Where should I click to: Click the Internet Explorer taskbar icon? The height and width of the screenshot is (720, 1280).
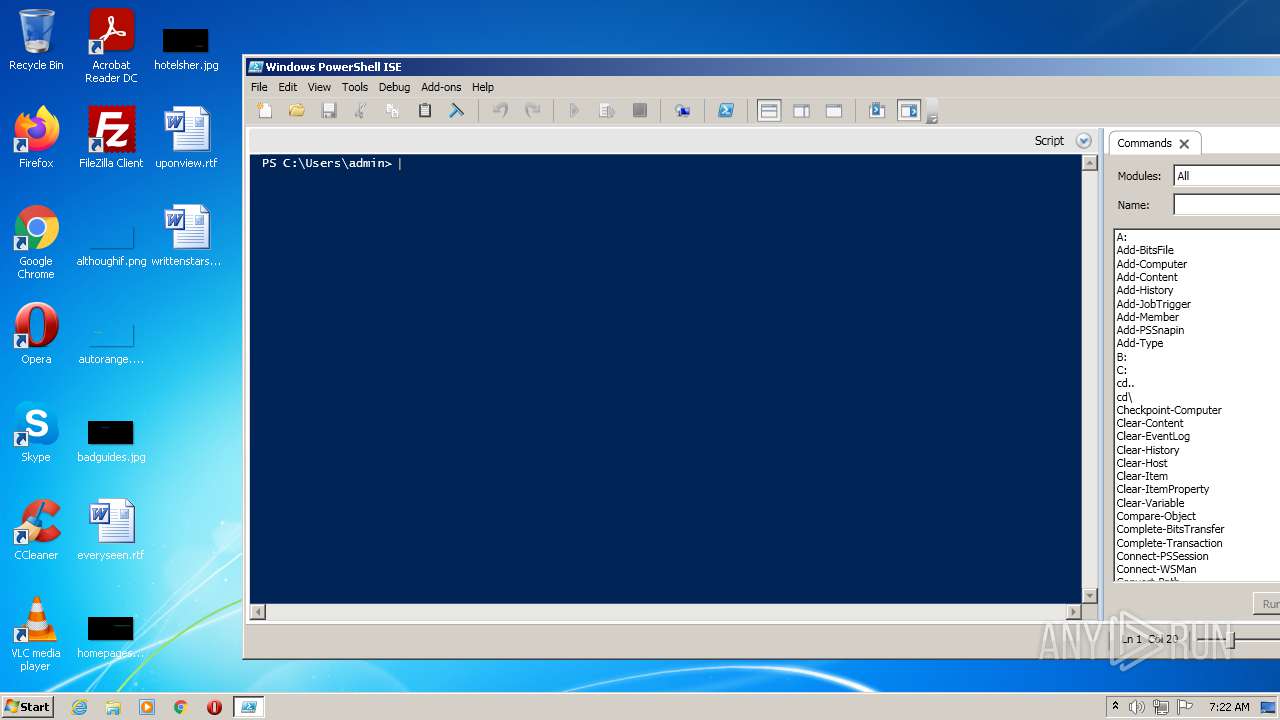pyautogui.click(x=79, y=707)
